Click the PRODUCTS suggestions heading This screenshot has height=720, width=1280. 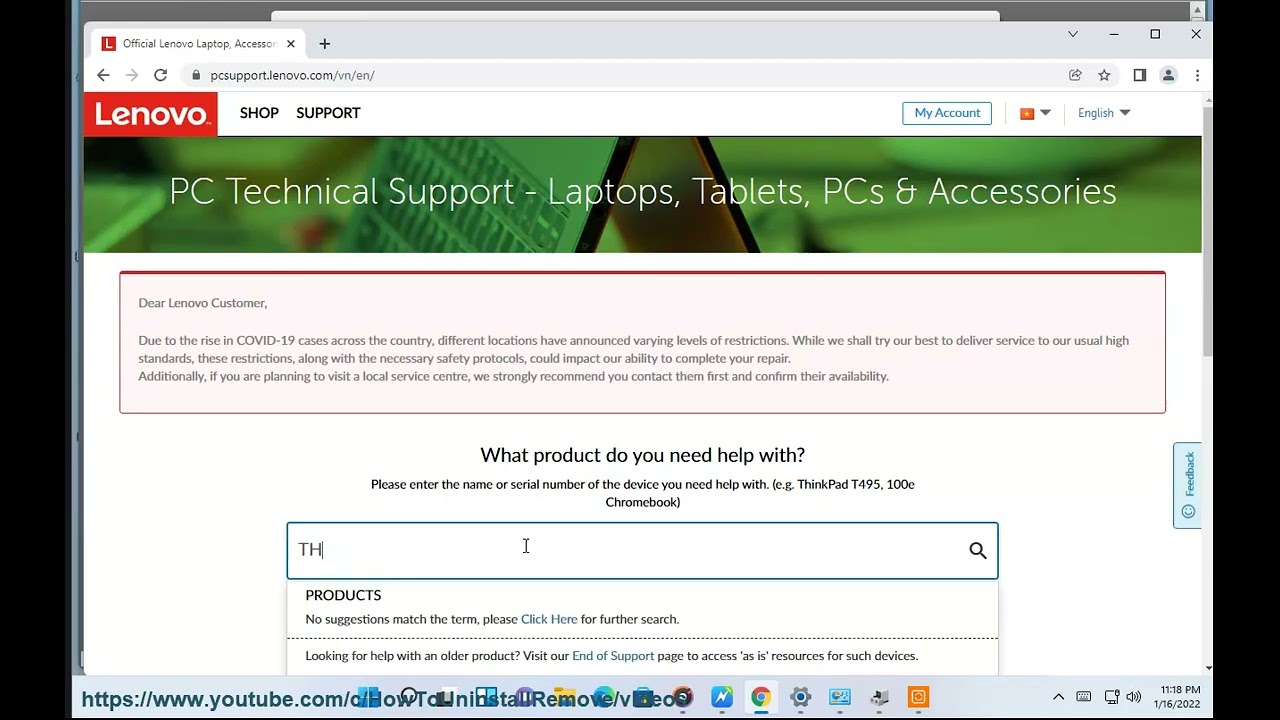click(343, 595)
